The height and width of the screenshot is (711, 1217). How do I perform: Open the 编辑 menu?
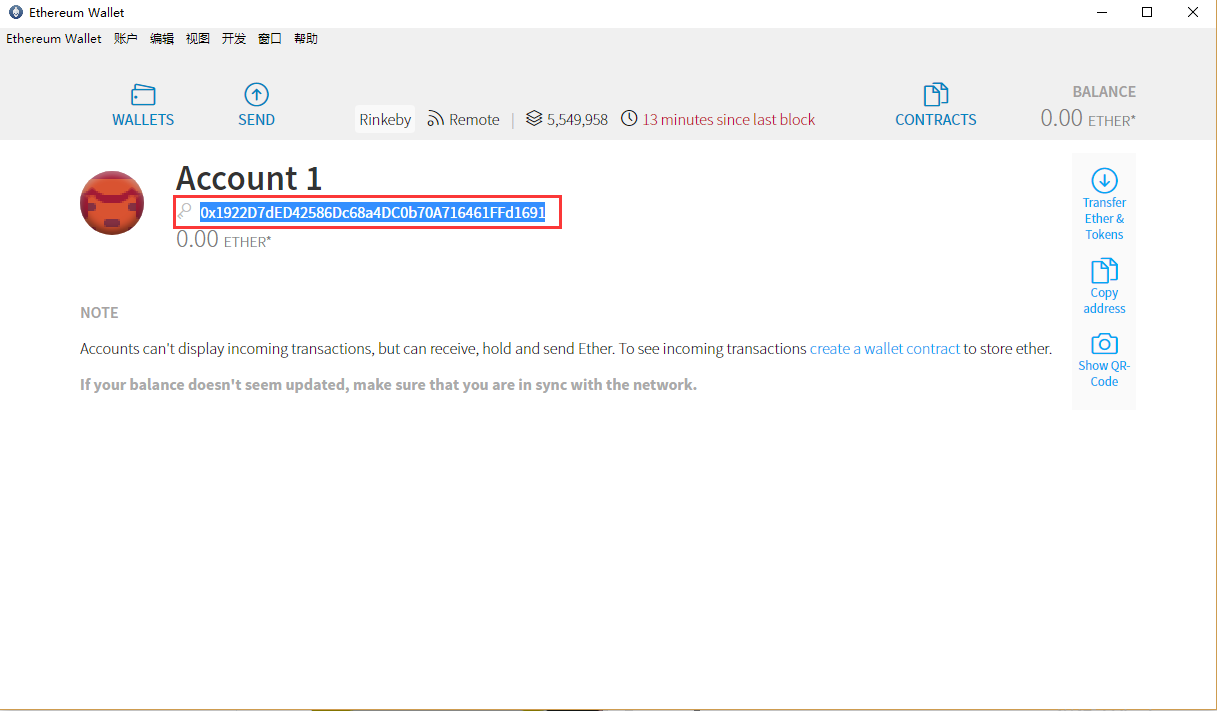[x=162, y=39]
